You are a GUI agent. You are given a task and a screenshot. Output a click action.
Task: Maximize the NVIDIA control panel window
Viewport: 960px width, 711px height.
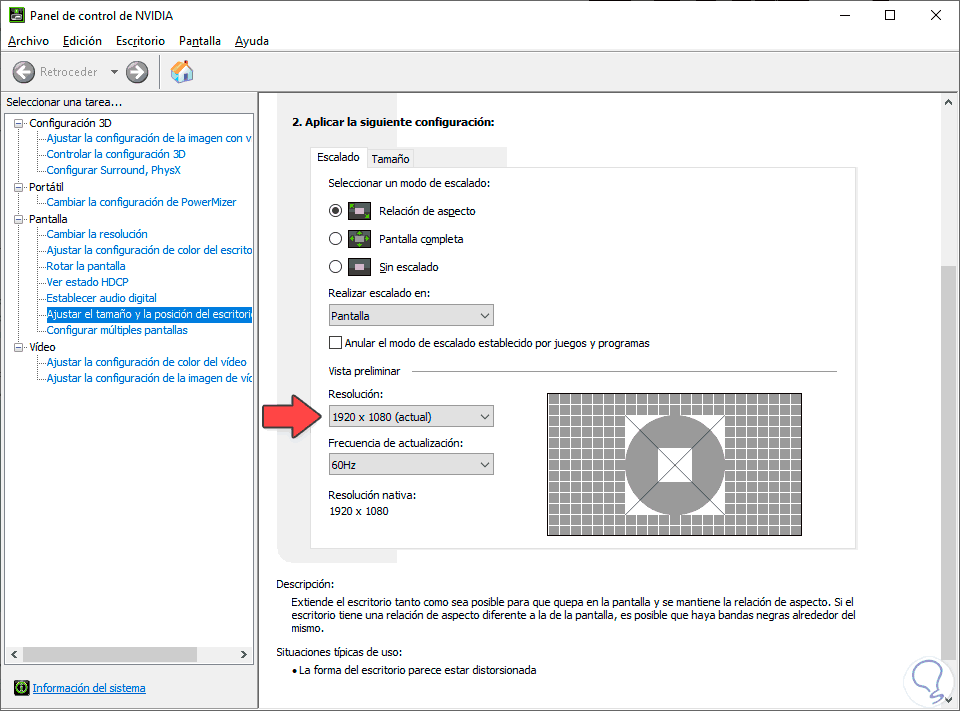point(890,15)
